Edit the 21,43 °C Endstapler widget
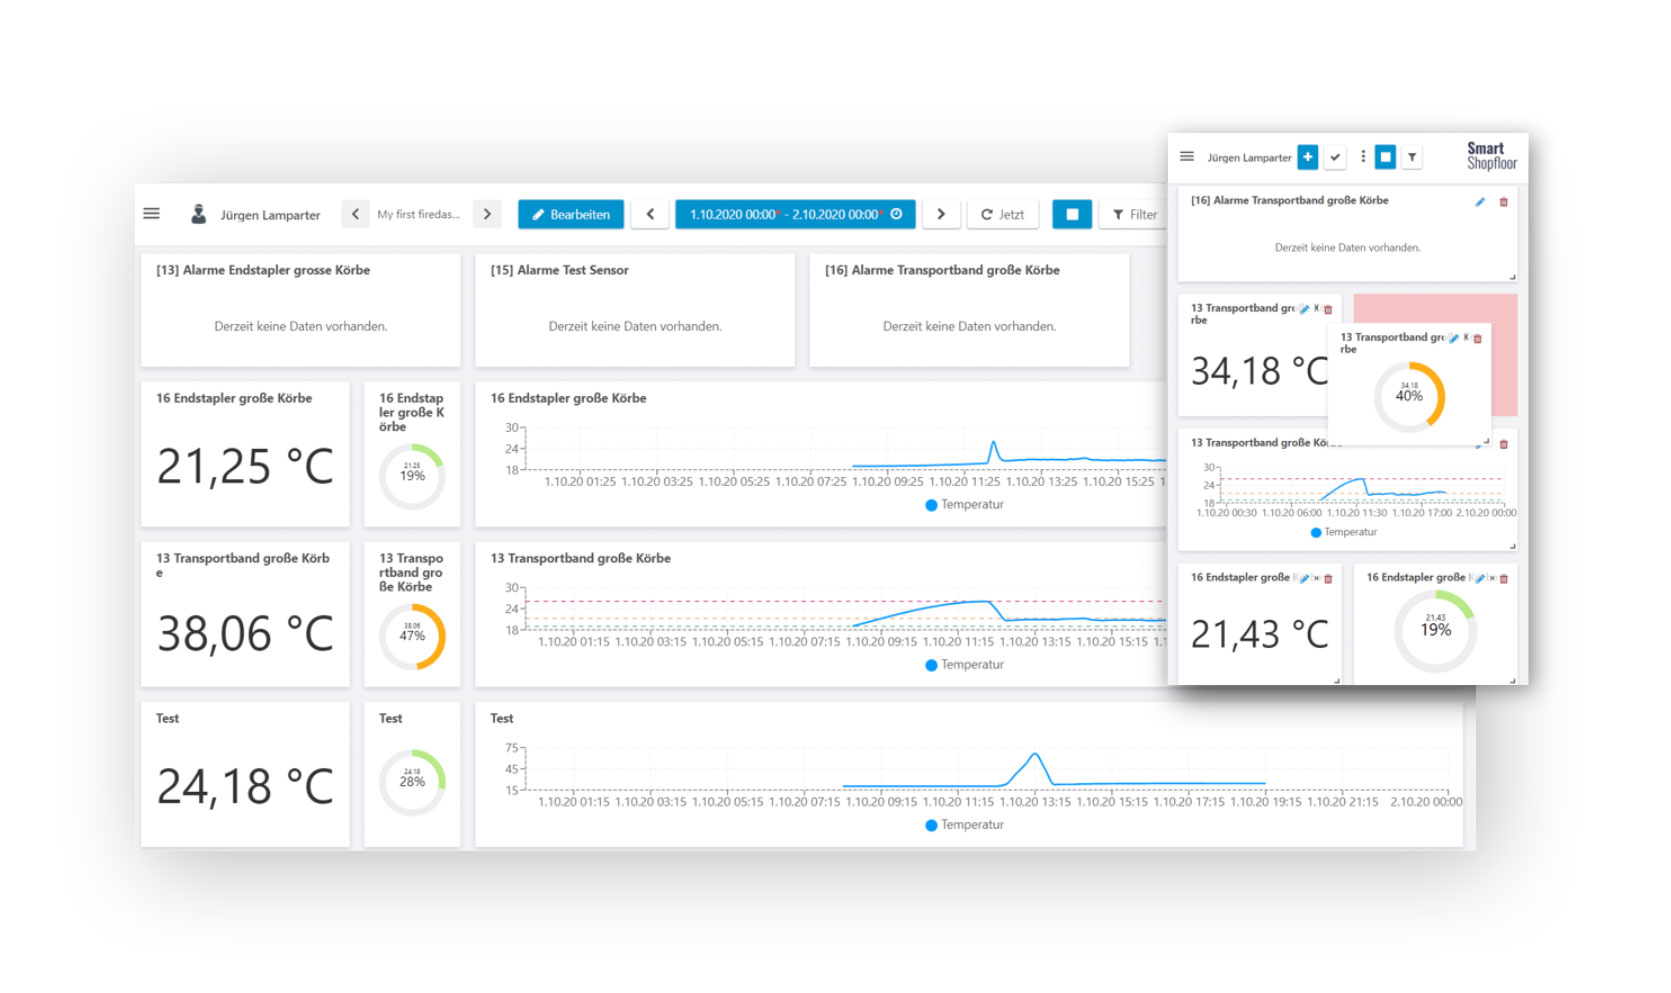This screenshot has width=1671, height=993. [1304, 578]
